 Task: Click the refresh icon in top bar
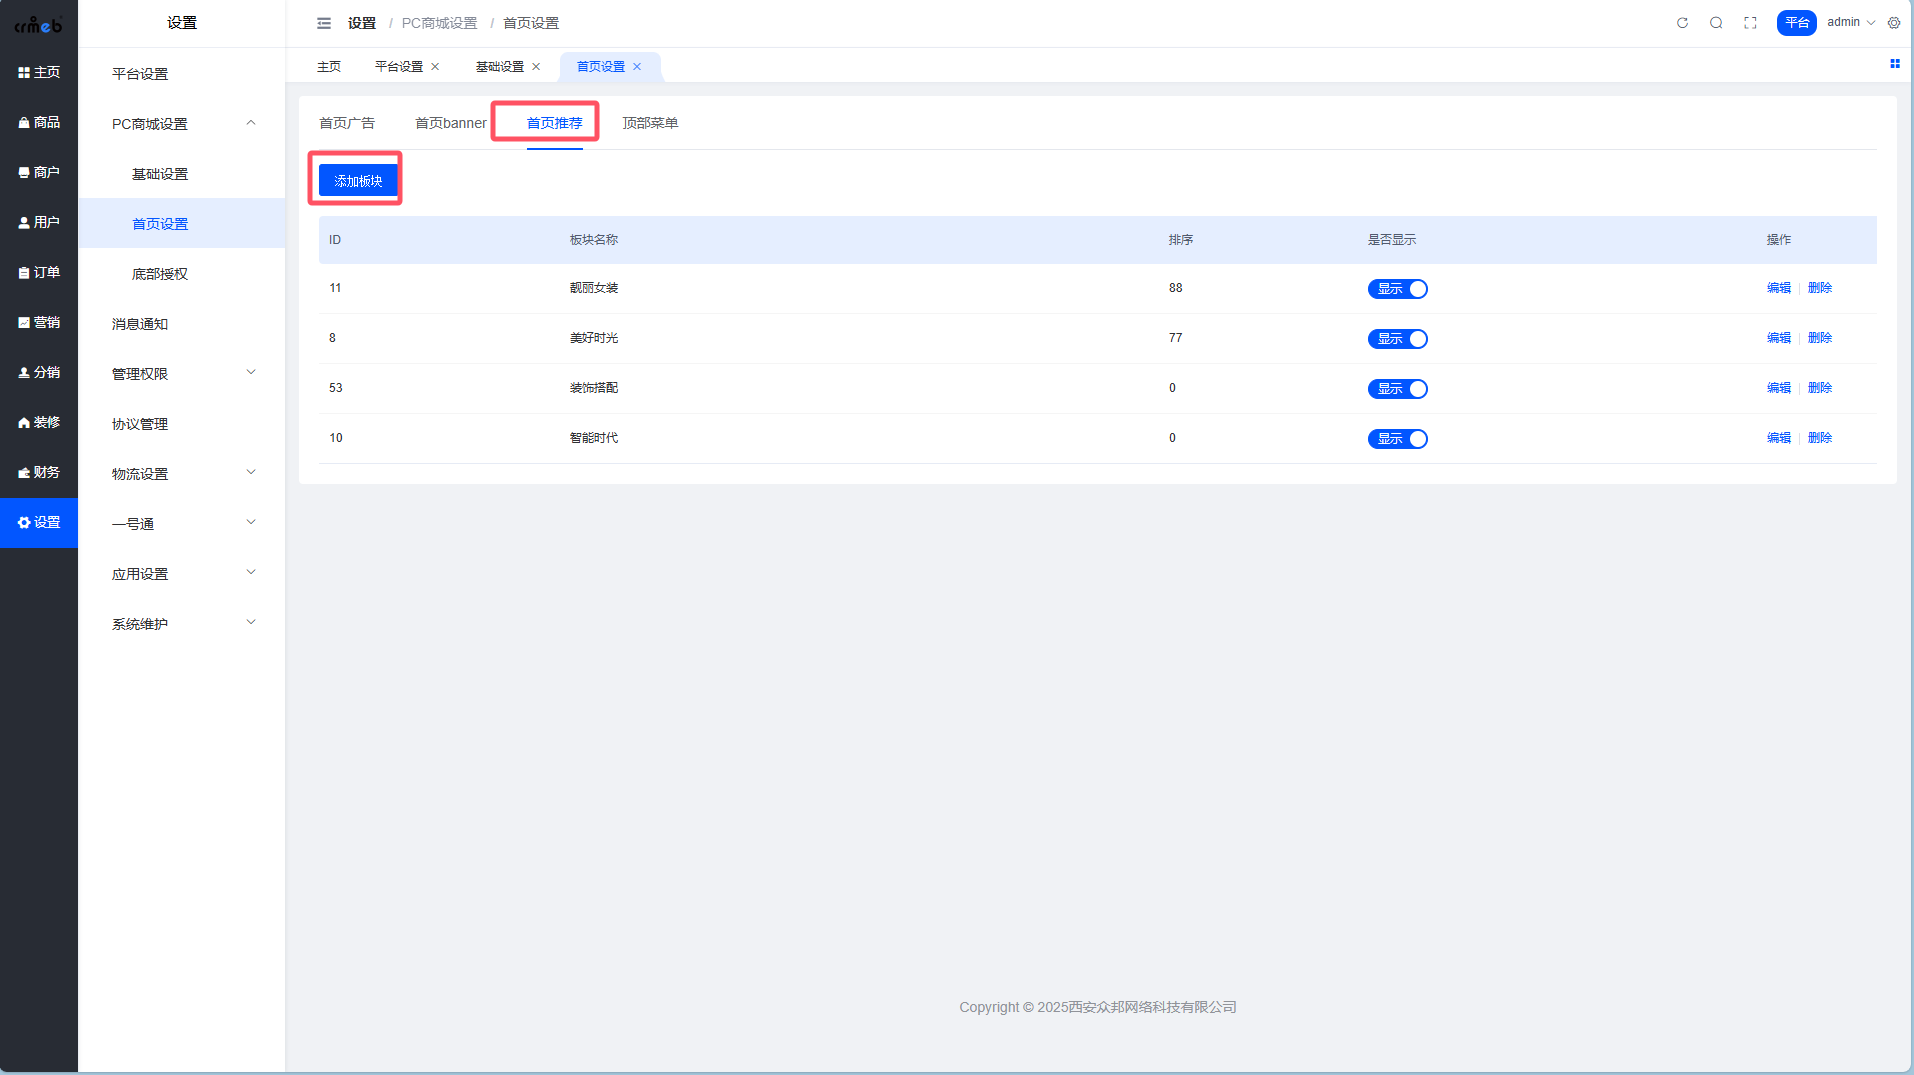[x=1682, y=23]
